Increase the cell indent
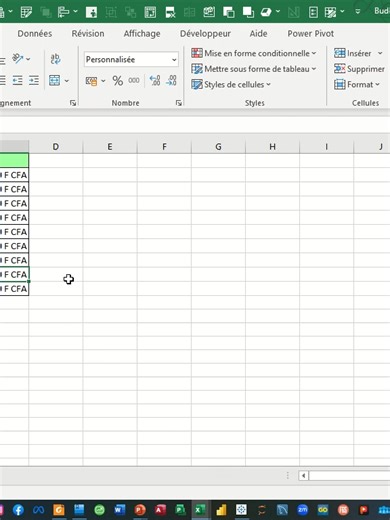 [x=34, y=80]
